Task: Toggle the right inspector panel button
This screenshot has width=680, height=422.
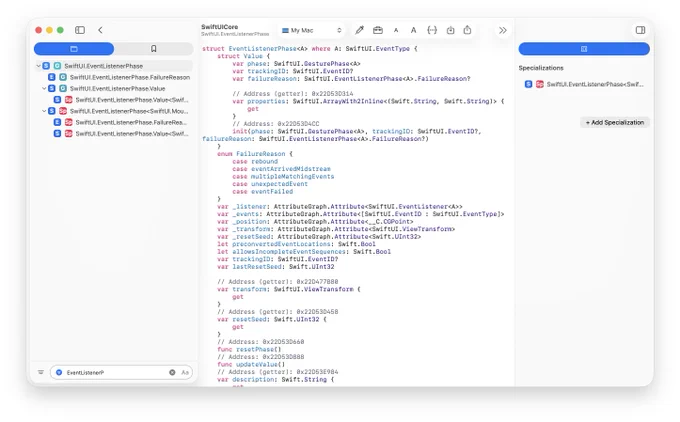Action: [x=640, y=30]
